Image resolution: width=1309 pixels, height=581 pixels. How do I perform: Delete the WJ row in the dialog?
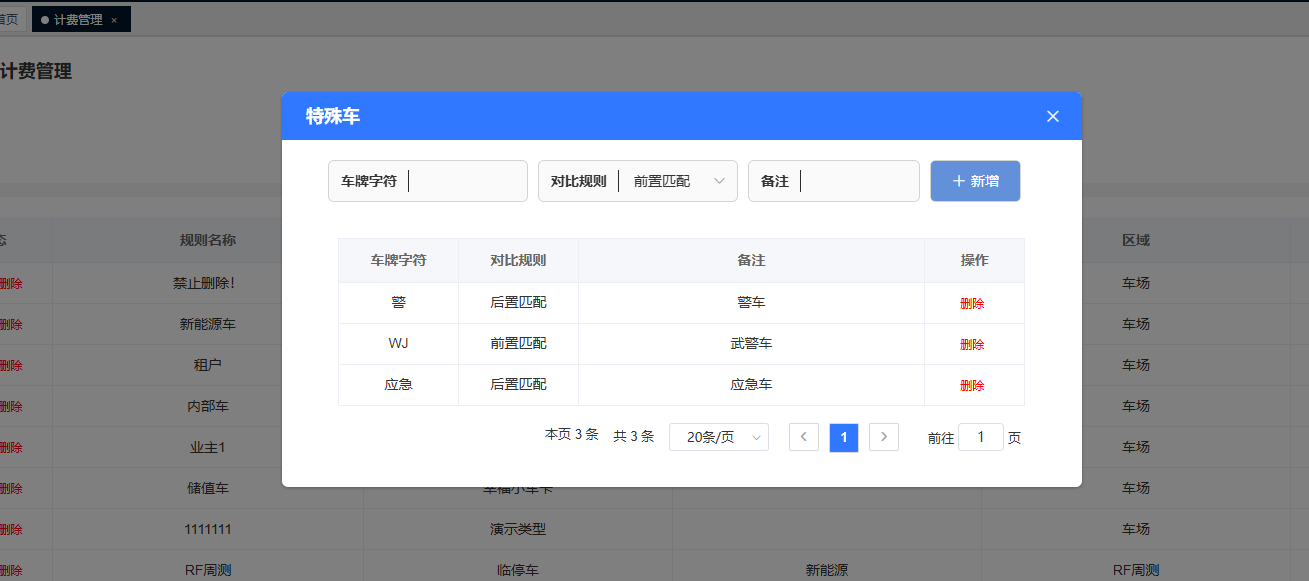(972, 345)
